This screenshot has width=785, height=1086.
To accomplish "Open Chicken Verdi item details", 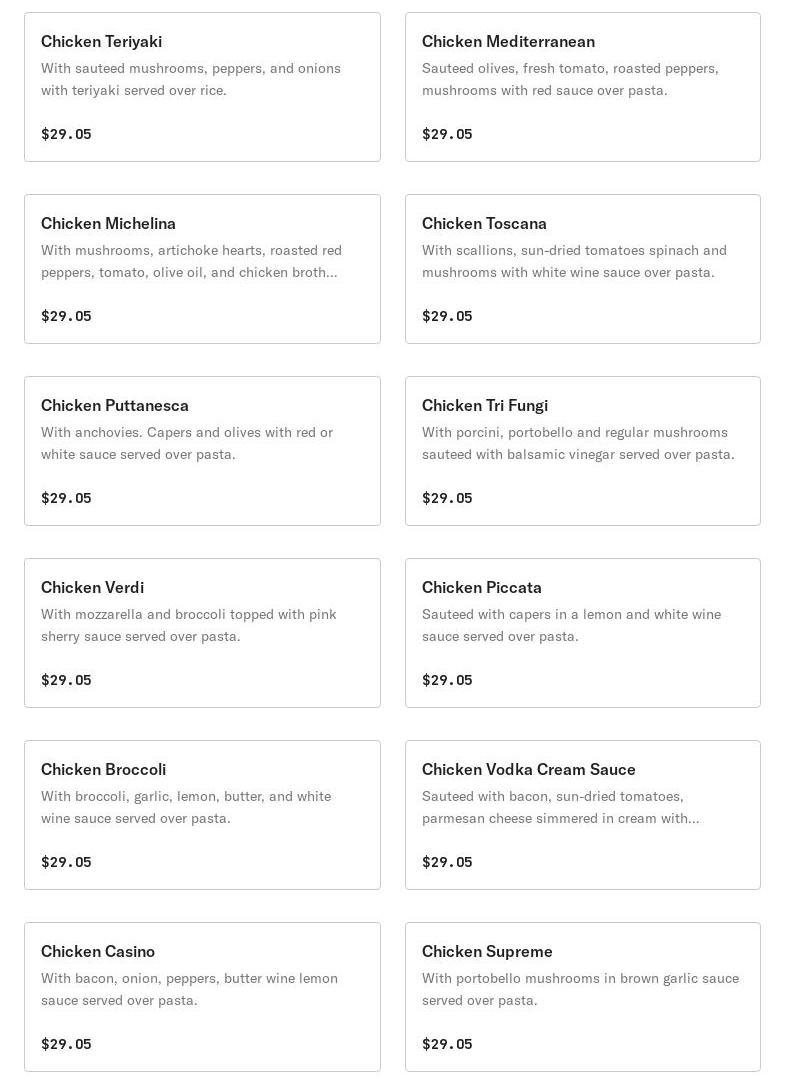I will tap(92, 587).
